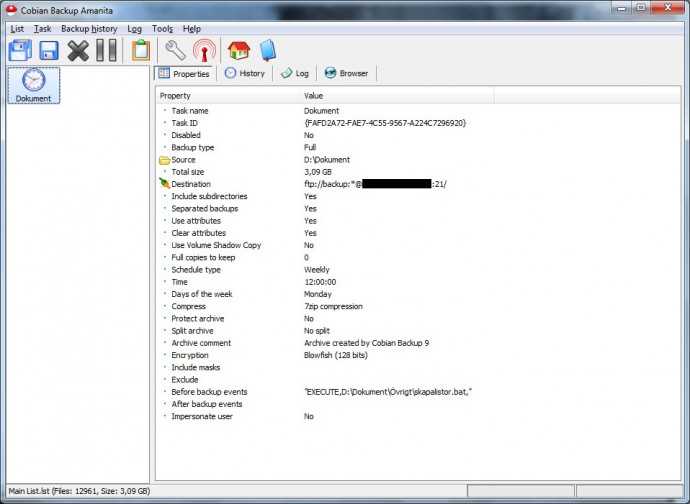Click the 7zip compression value

click(x=333, y=306)
